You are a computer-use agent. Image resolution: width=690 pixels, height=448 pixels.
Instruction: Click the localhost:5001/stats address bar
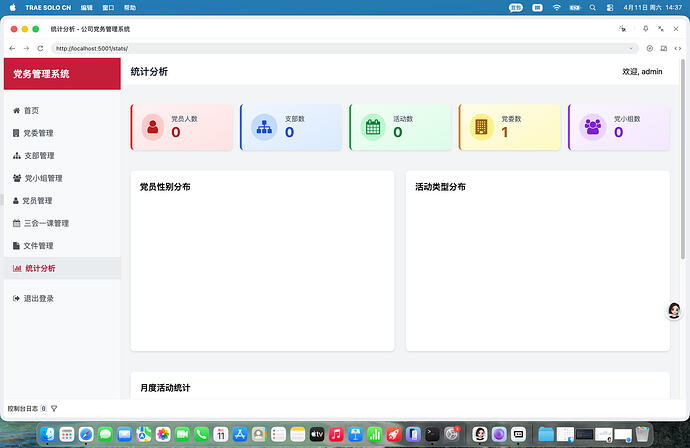pyautogui.click(x=345, y=48)
